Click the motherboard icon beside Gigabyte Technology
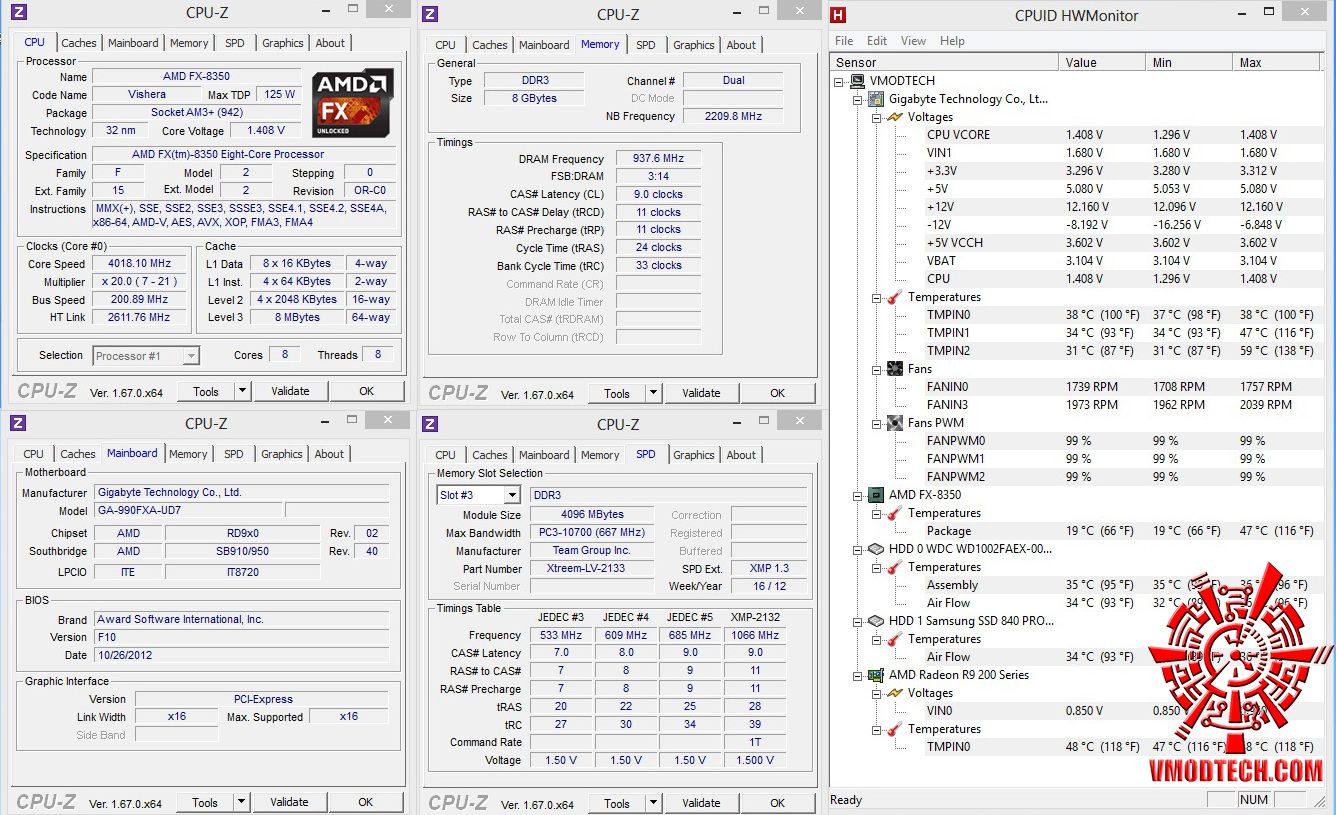 [x=877, y=99]
